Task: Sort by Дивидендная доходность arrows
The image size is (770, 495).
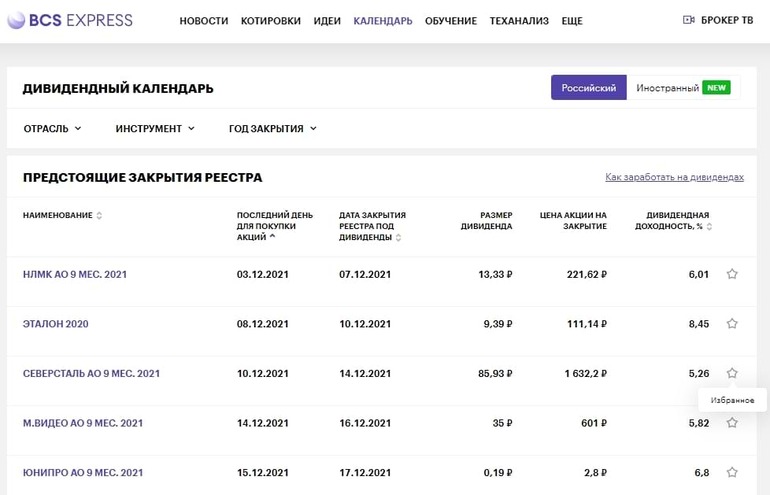Action: click(709, 226)
